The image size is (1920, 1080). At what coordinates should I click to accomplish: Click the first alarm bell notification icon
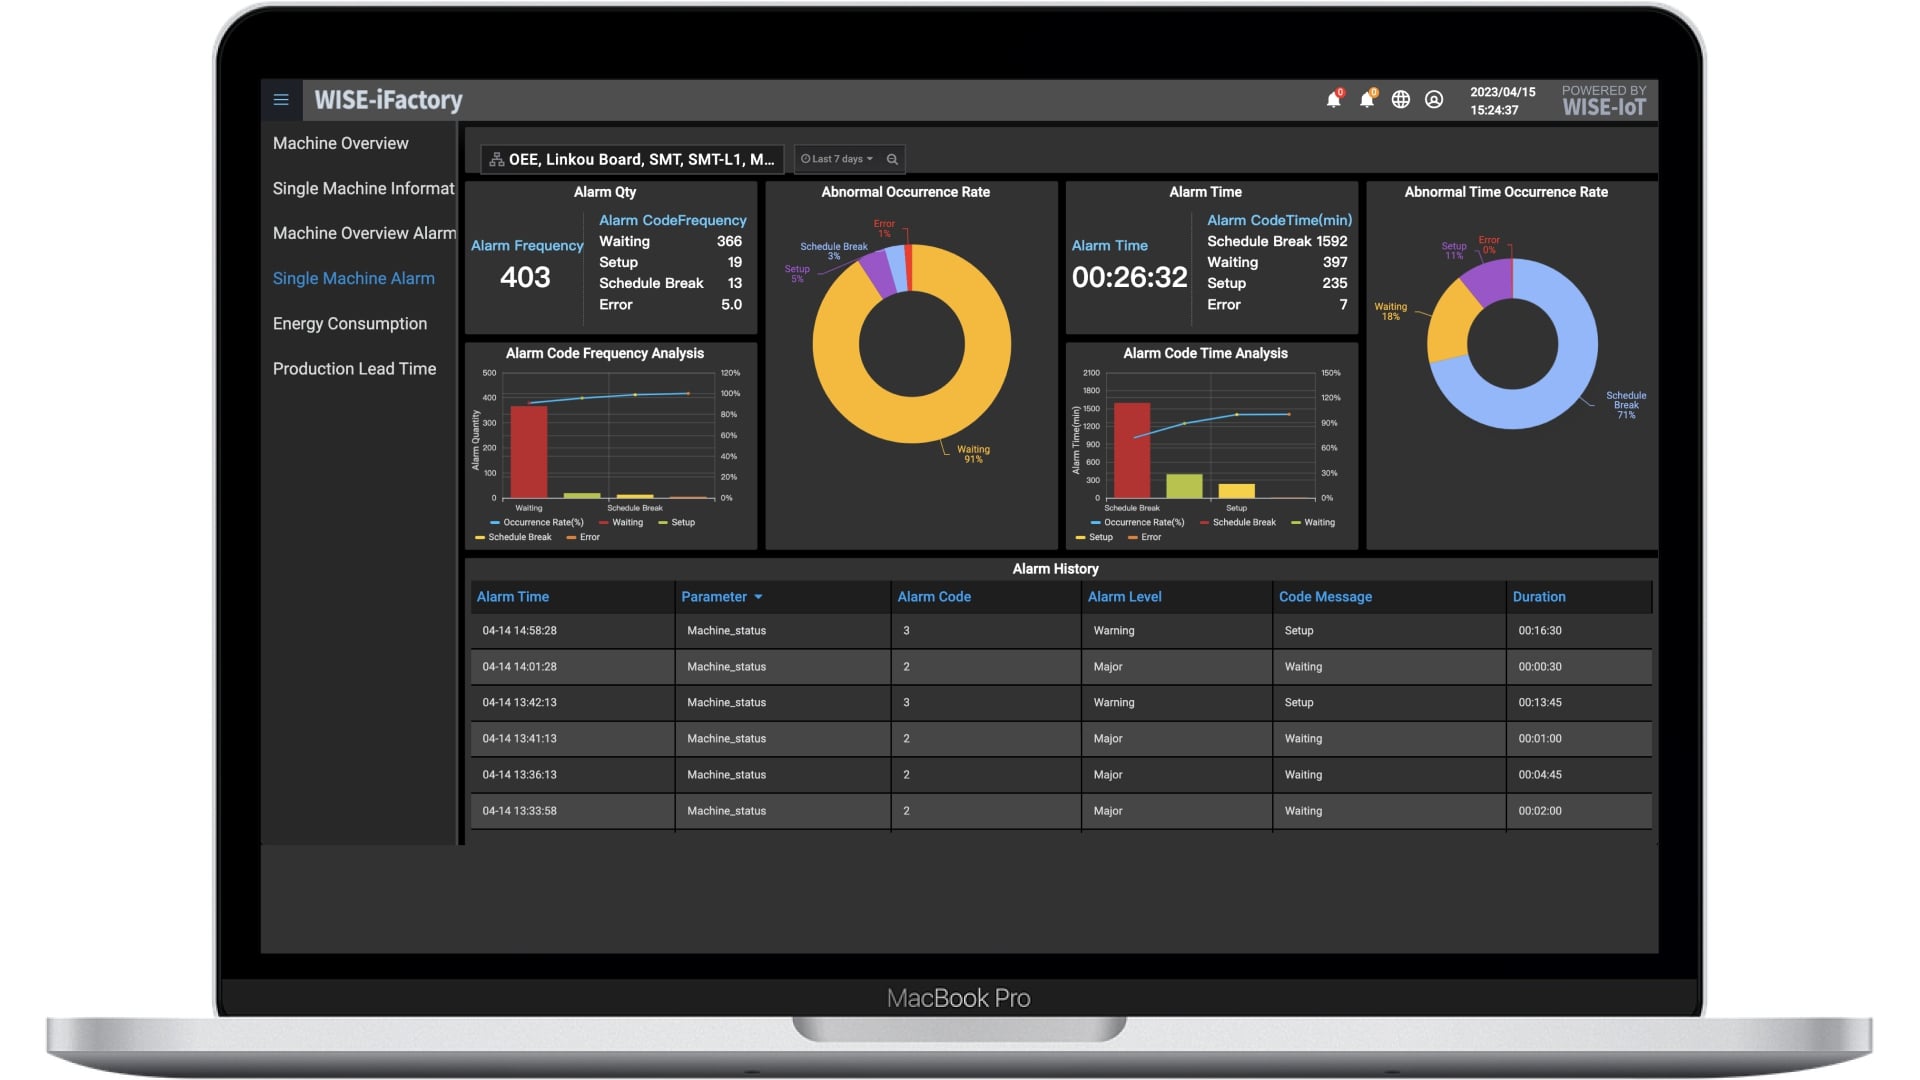coord(1333,99)
